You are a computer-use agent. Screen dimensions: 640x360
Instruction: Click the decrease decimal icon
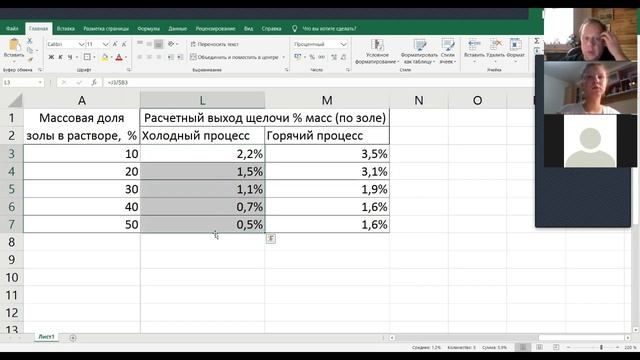click(x=344, y=57)
